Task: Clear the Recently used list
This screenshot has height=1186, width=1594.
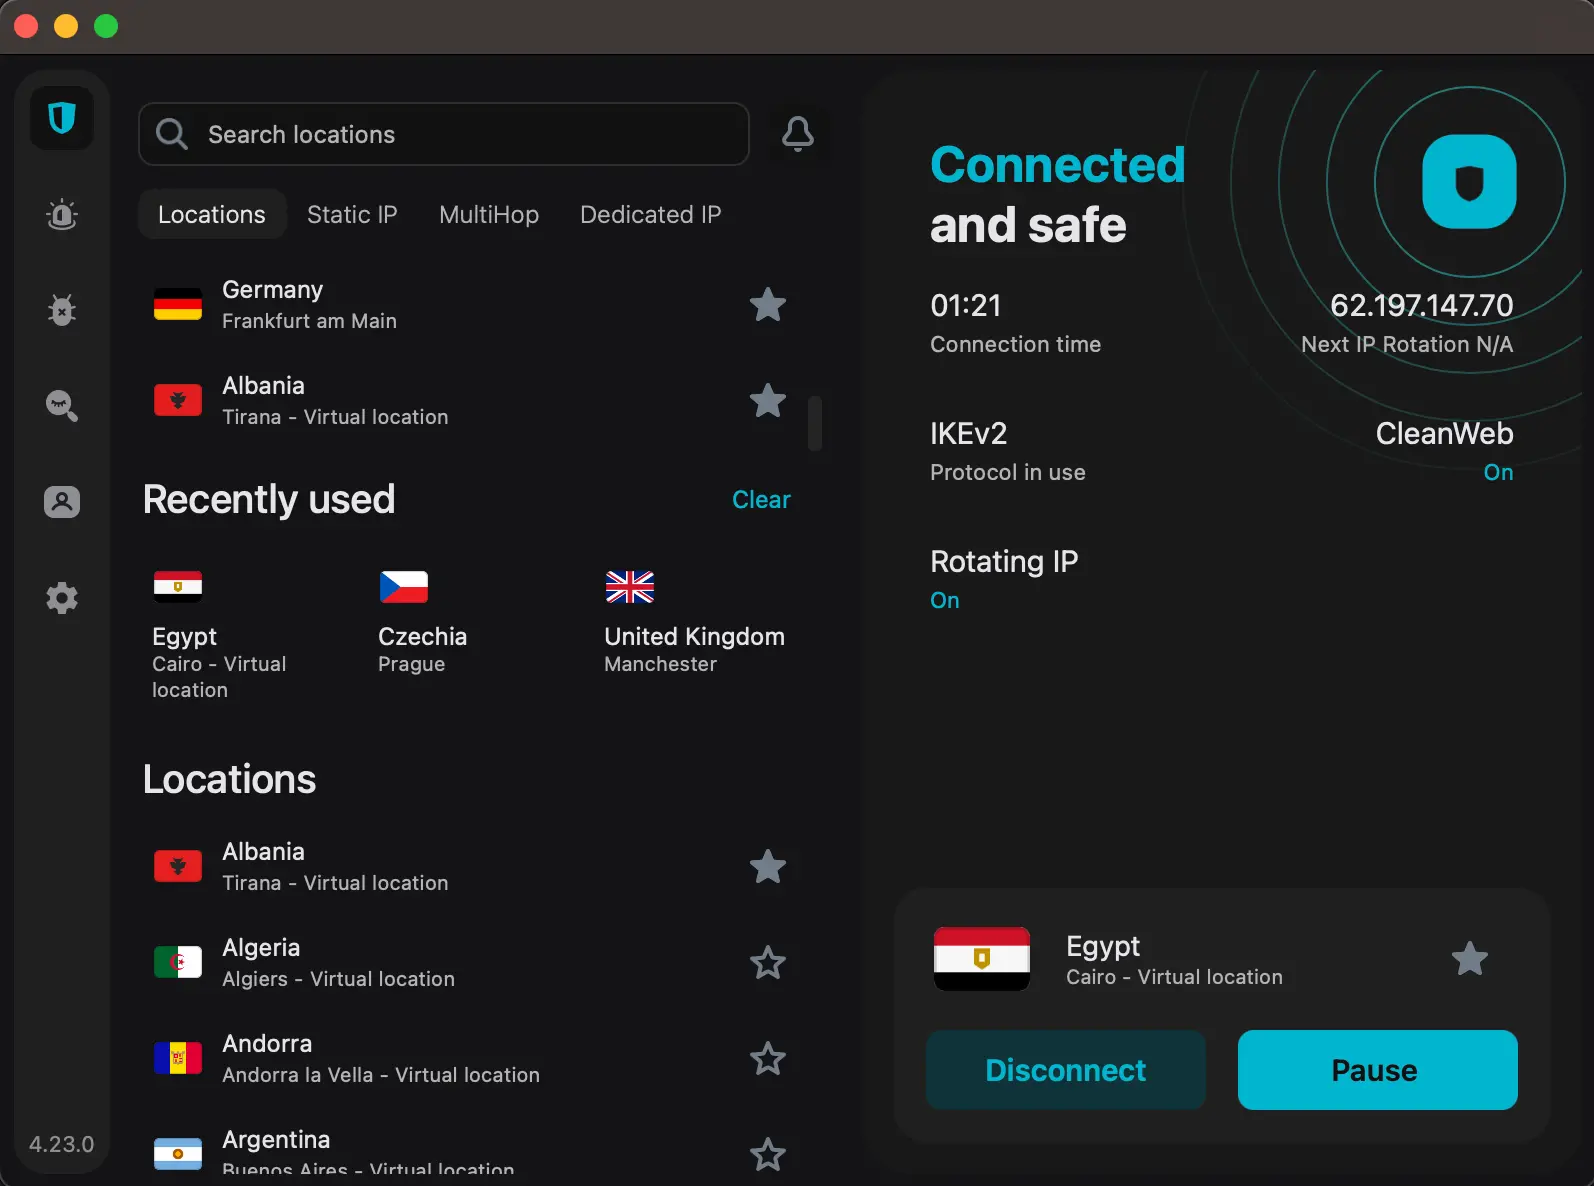Action: click(761, 499)
